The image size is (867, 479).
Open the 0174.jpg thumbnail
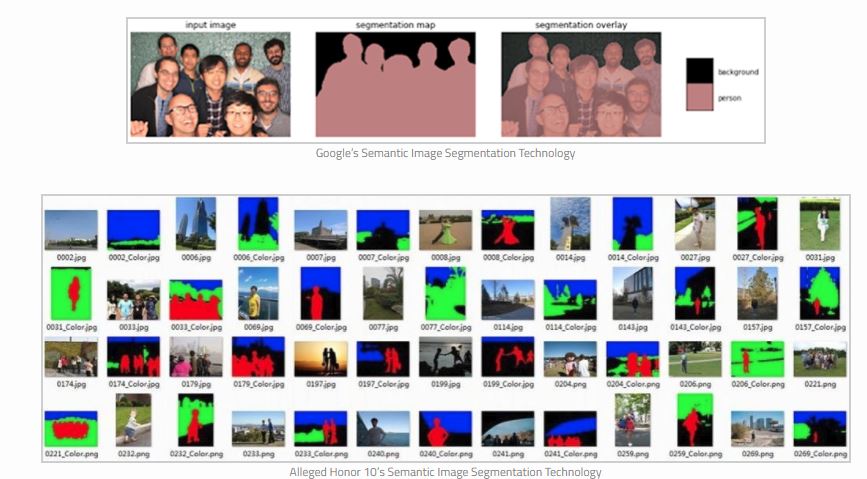71,357
